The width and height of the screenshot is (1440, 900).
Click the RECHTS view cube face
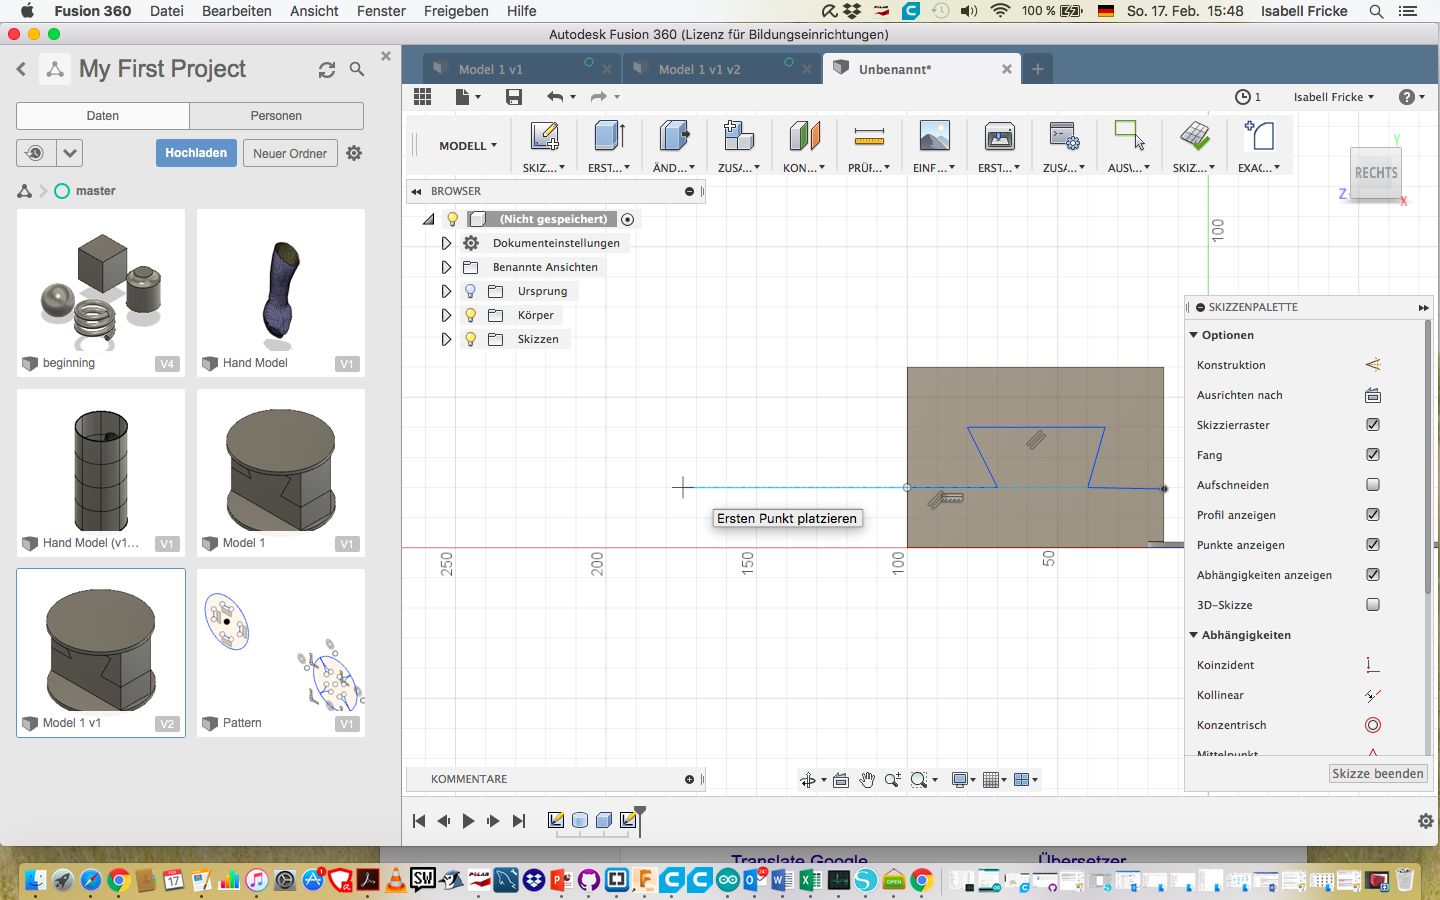(1376, 173)
